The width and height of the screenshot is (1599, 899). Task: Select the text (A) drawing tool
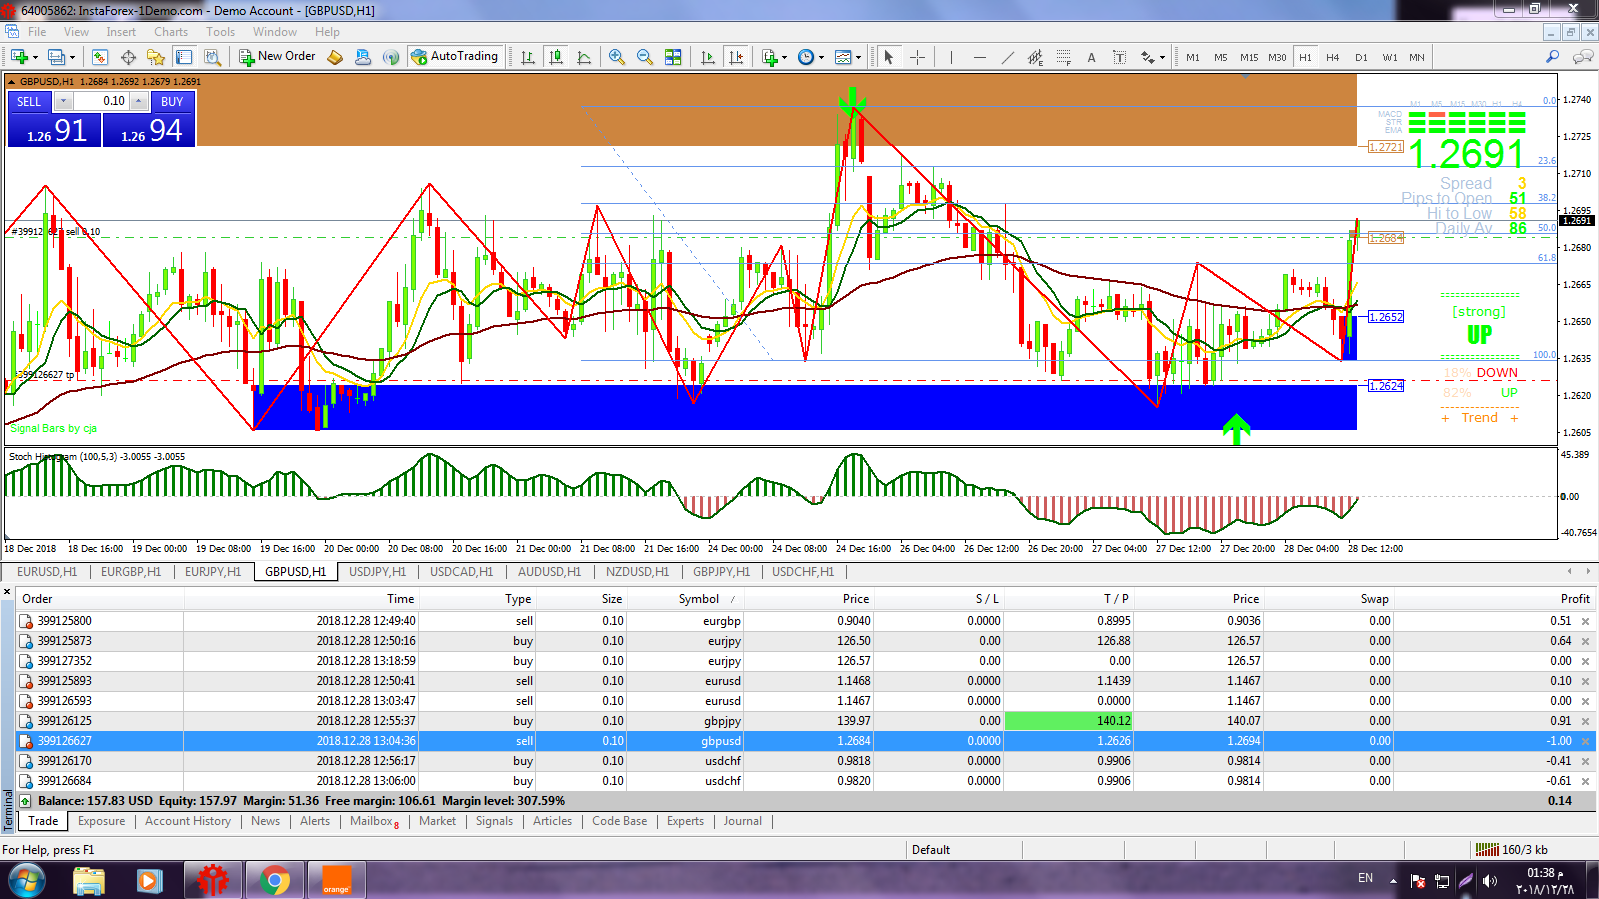pyautogui.click(x=1091, y=57)
